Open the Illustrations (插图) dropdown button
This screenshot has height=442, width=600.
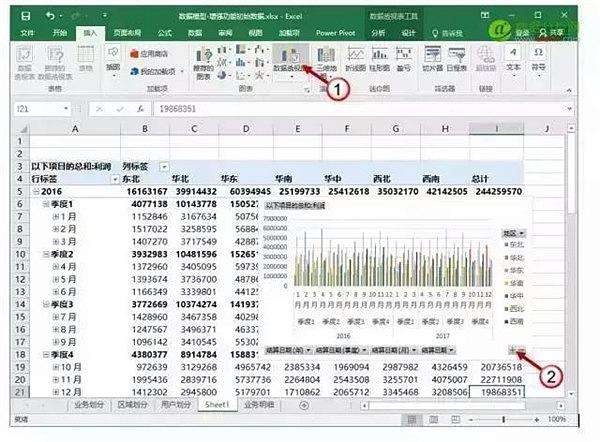point(113,60)
